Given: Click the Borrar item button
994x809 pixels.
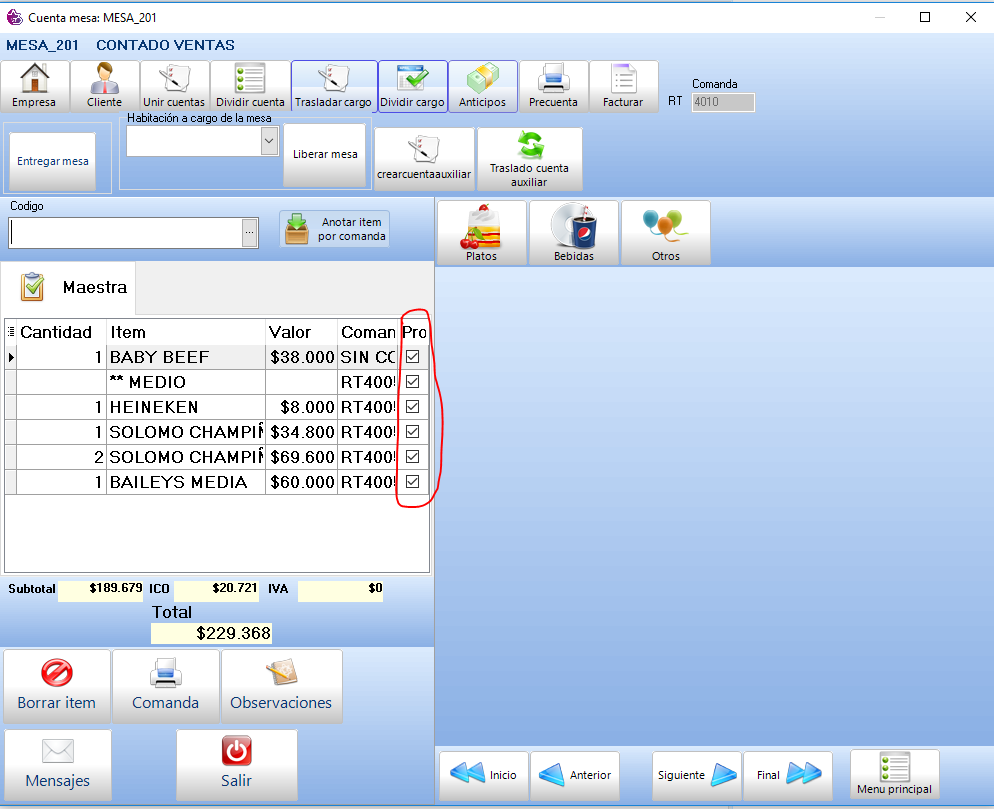Looking at the screenshot, I should point(57,686).
